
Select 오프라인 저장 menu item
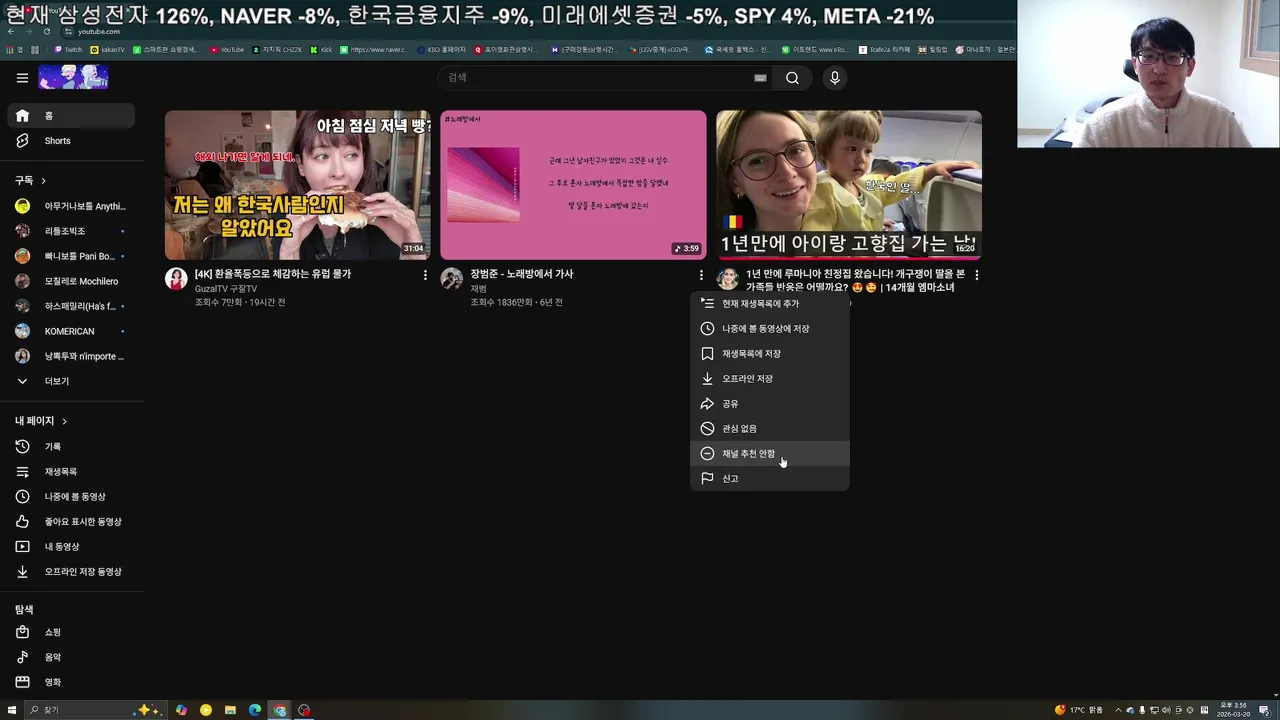770,379
